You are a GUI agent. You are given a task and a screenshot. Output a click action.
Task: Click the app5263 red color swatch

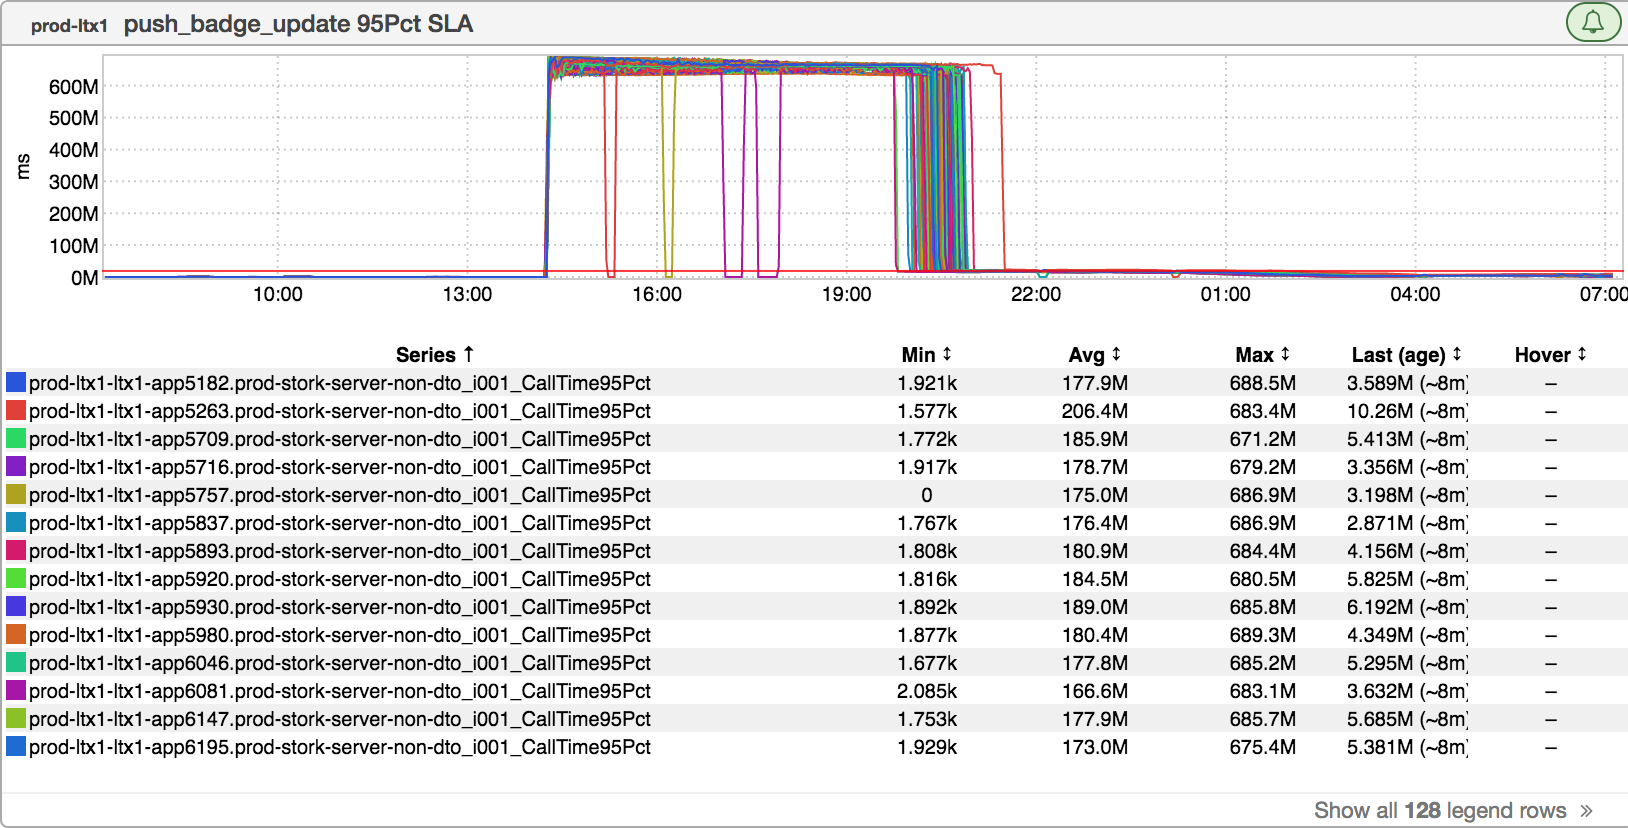tap(16, 410)
